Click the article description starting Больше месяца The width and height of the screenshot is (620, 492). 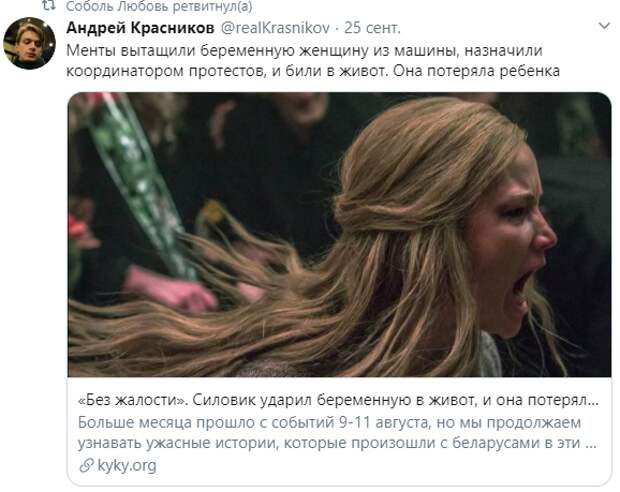pos(330,422)
